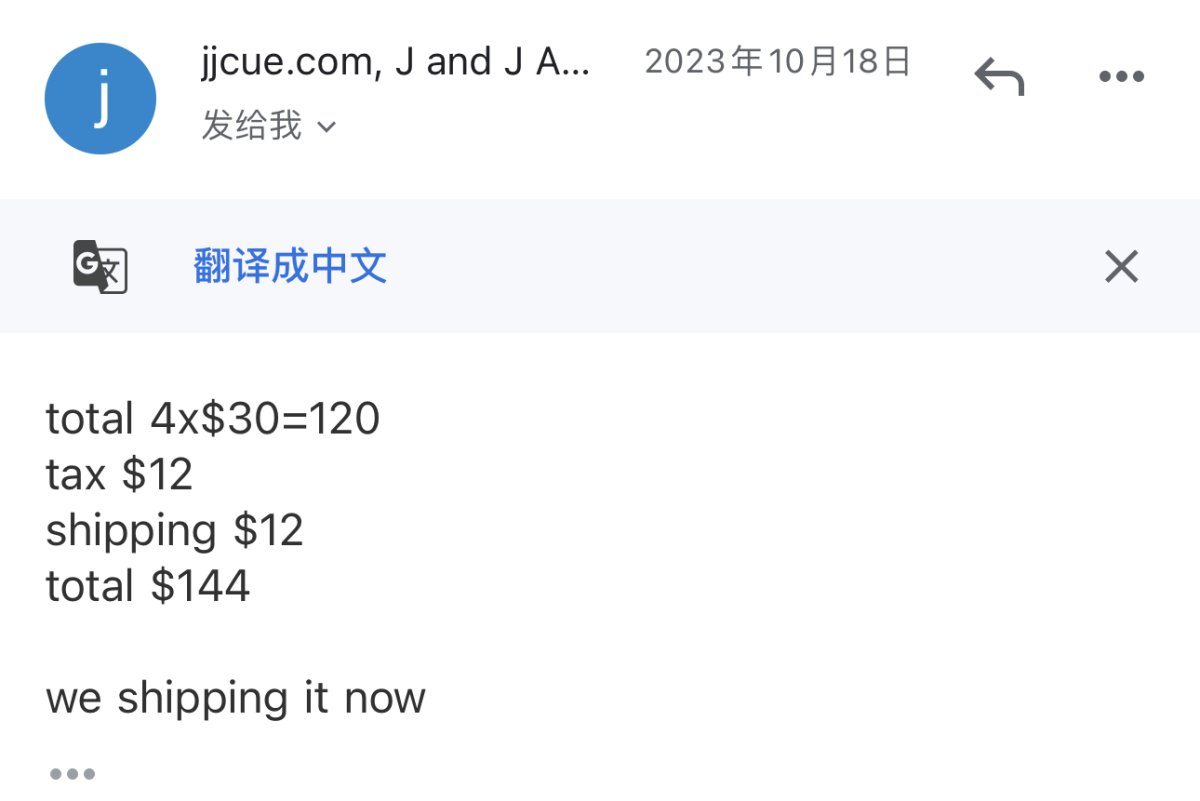Click the reply arrow icon
This screenshot has width=1200, height=801.
[999, 77]
